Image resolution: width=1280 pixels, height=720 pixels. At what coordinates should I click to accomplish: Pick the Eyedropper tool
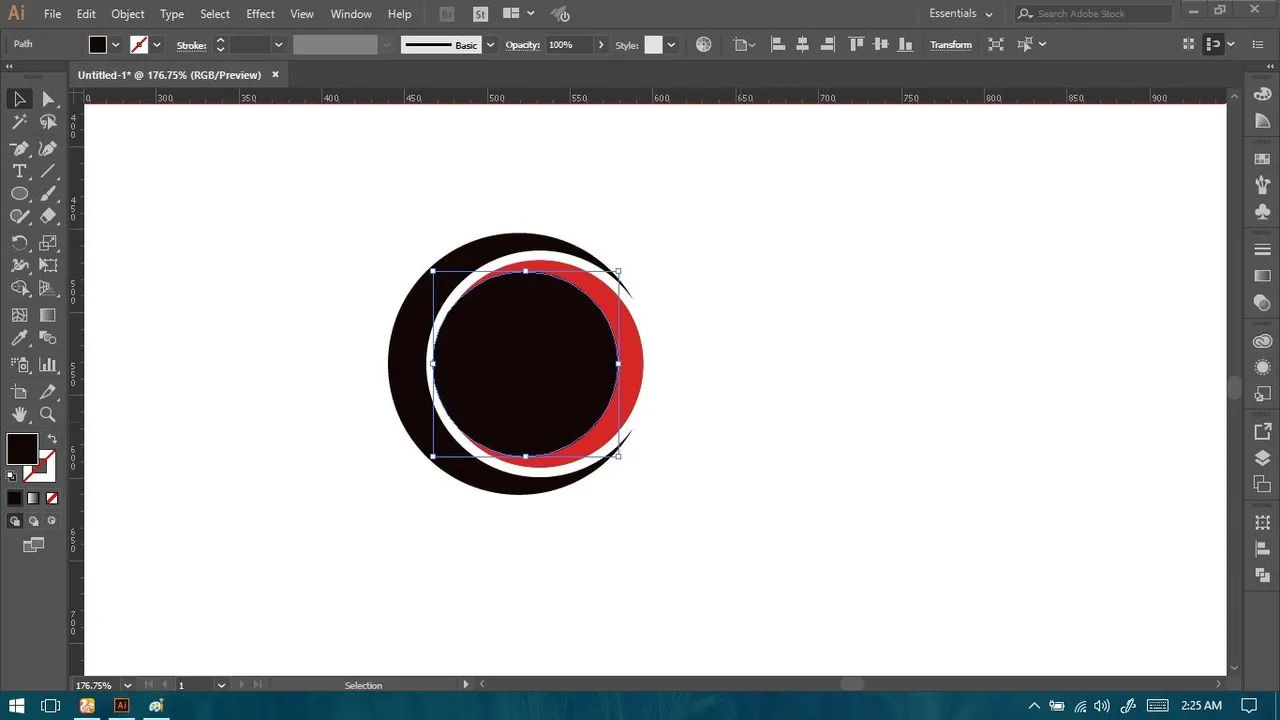coord(19,339)
